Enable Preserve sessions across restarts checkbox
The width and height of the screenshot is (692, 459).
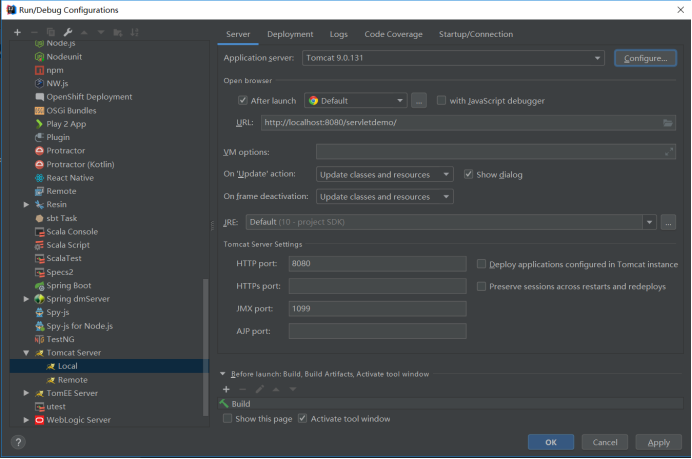click(481, 286)
